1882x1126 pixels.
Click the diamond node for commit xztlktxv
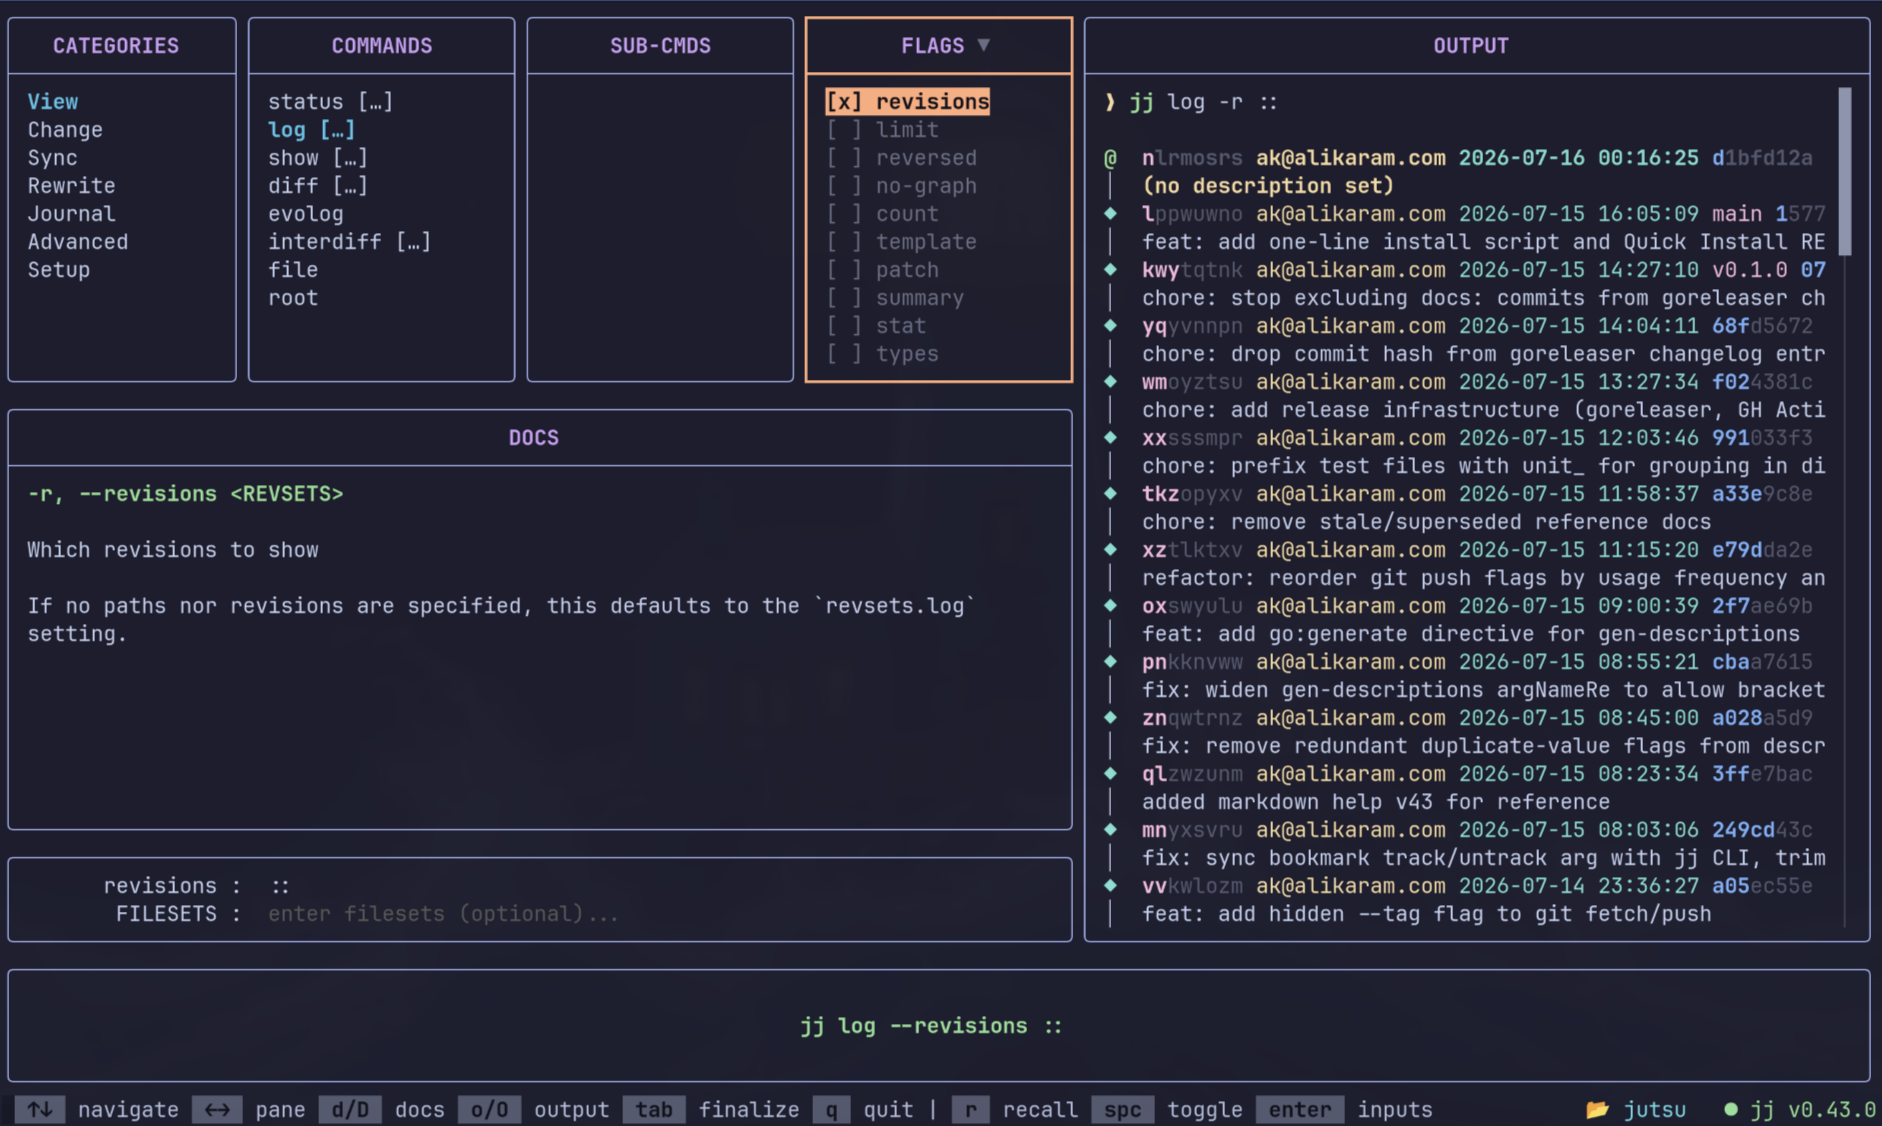pos(1110,549)
